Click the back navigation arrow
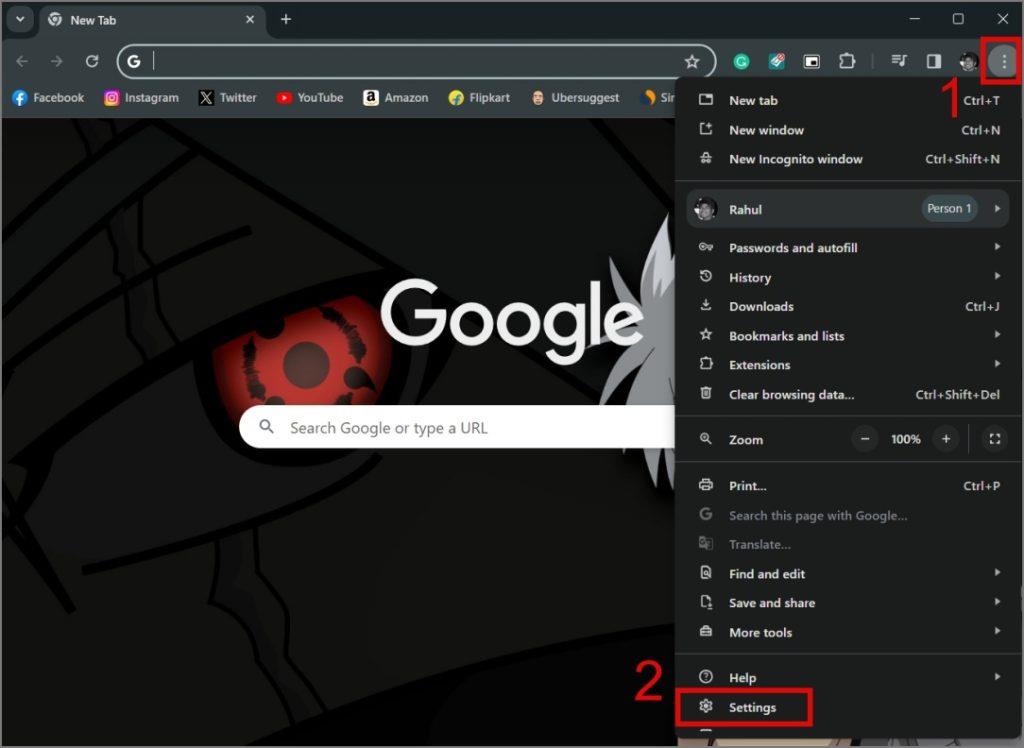This screenshot has height=748, width=1024. coord(22,61)
